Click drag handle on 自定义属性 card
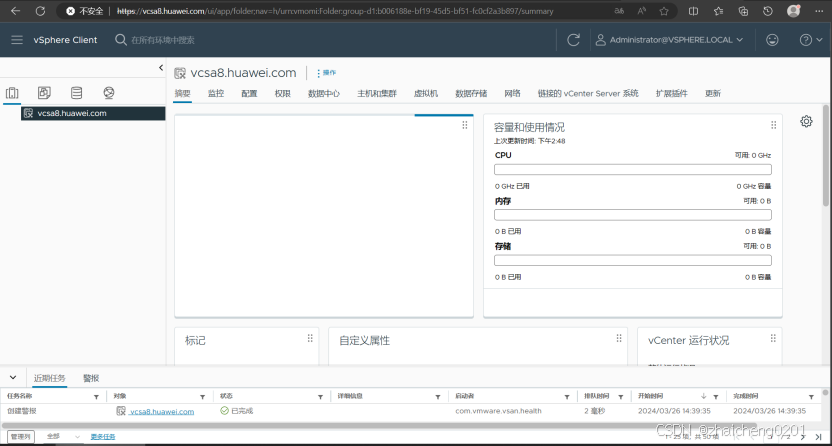 pyautogui.click(x=619, y=338)
